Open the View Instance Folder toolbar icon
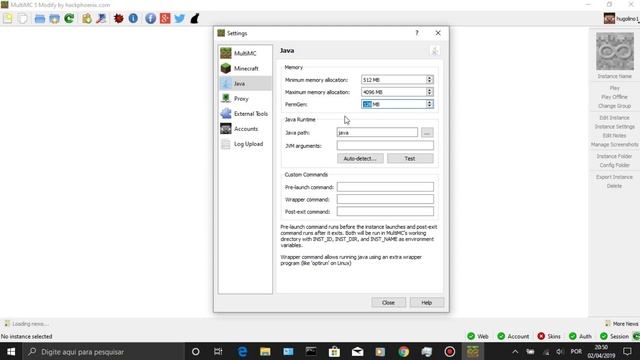640x360 pixels. coord(40,18)
